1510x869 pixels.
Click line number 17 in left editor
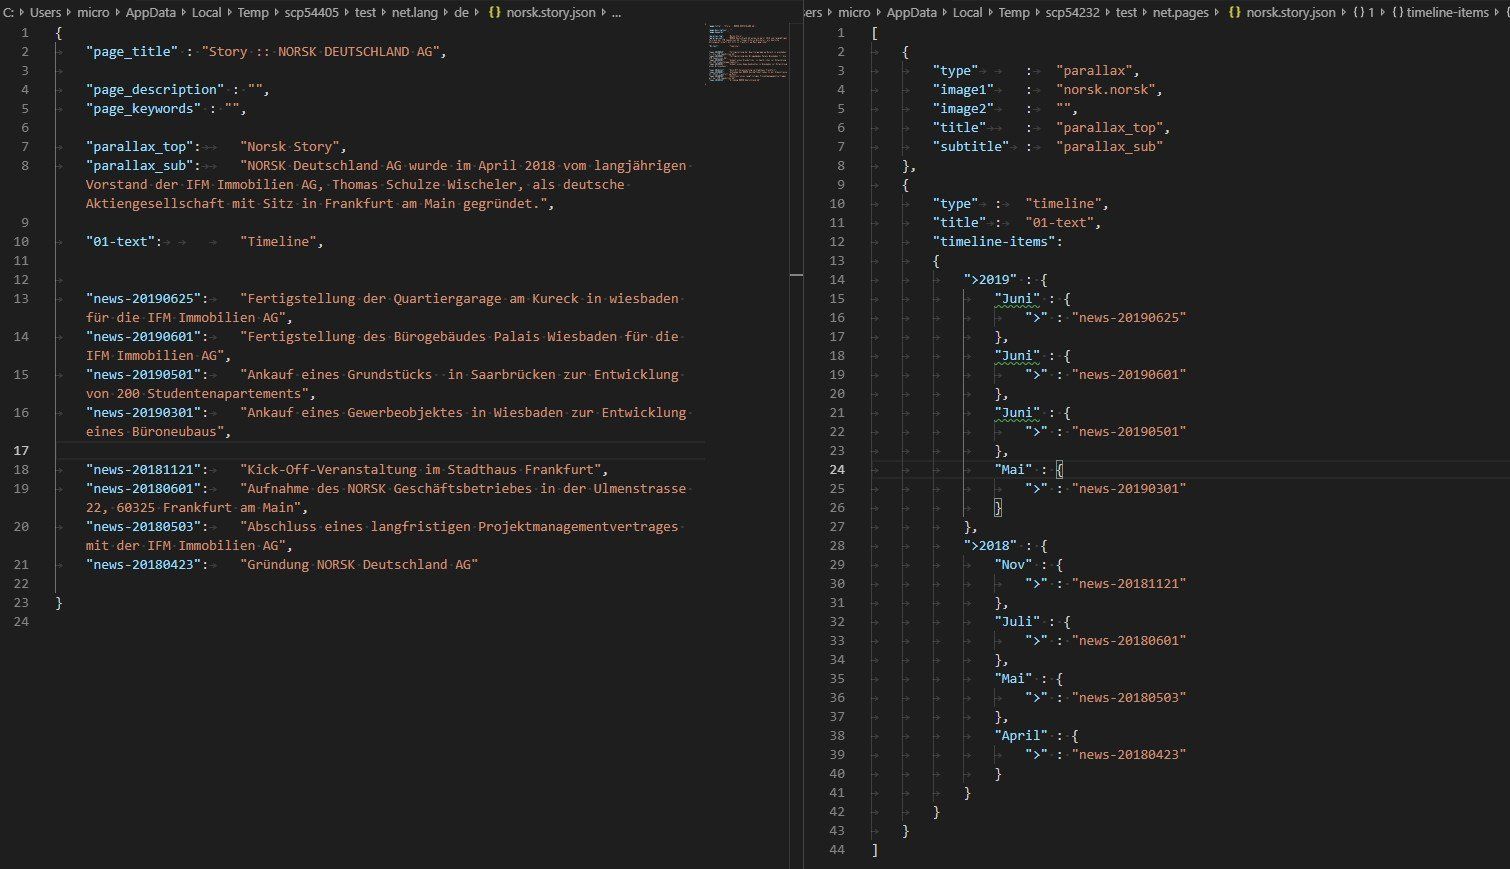tap(21, 451)
